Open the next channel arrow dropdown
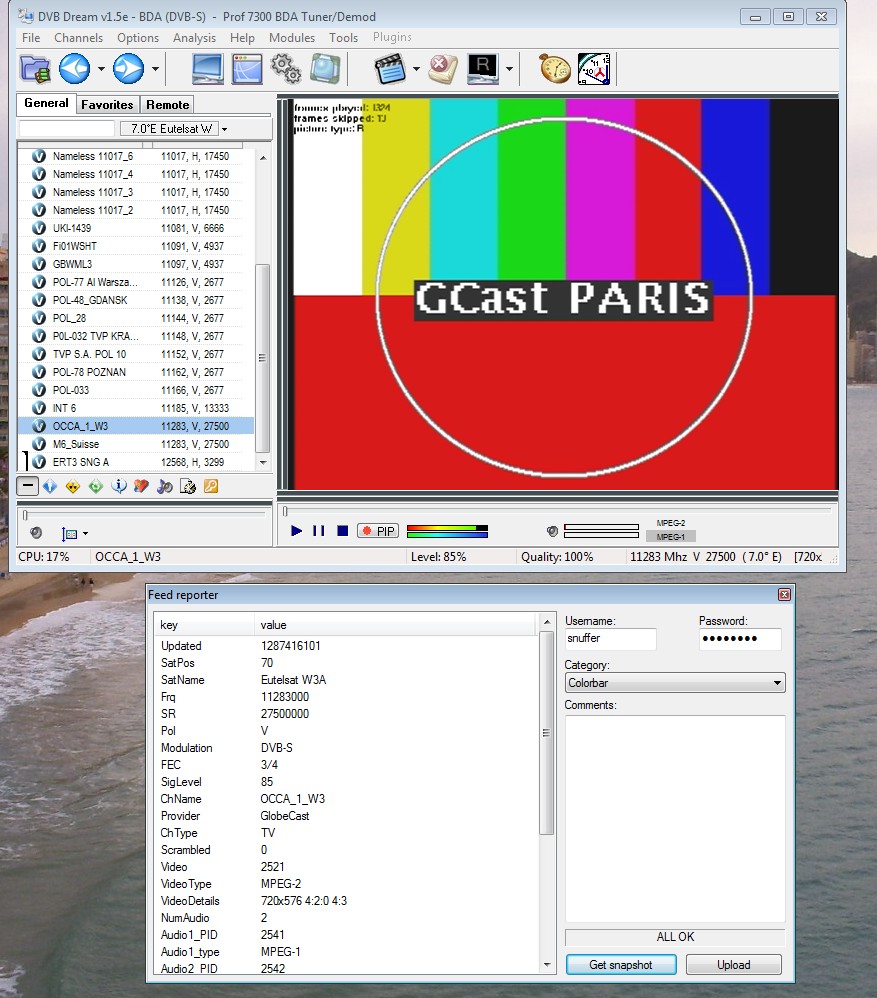The height and width of the screenshot is (998, 877). (155, 69)
